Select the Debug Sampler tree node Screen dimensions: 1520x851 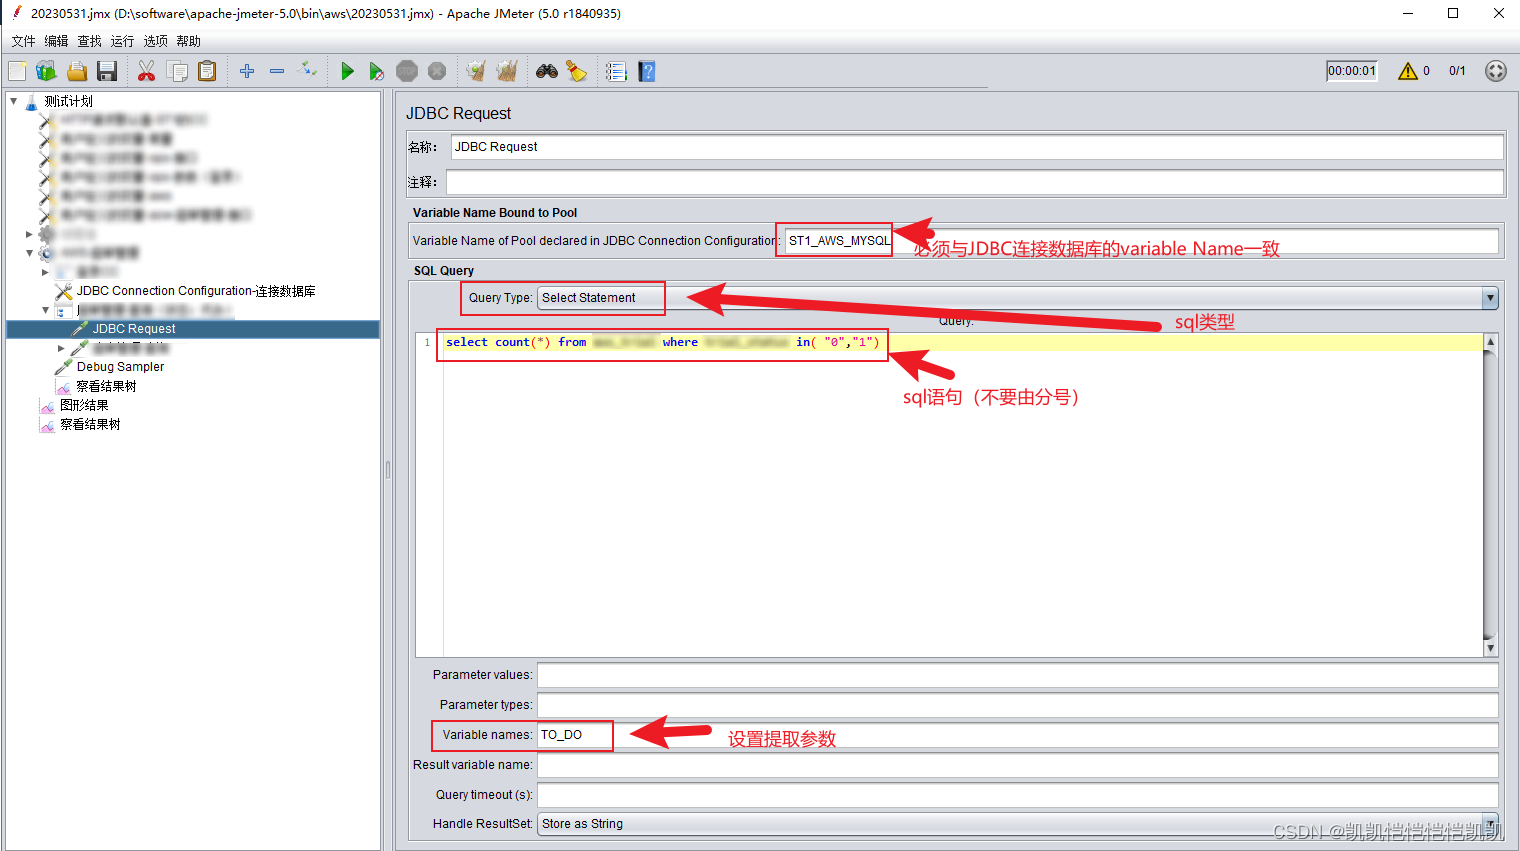pos(120,367)
